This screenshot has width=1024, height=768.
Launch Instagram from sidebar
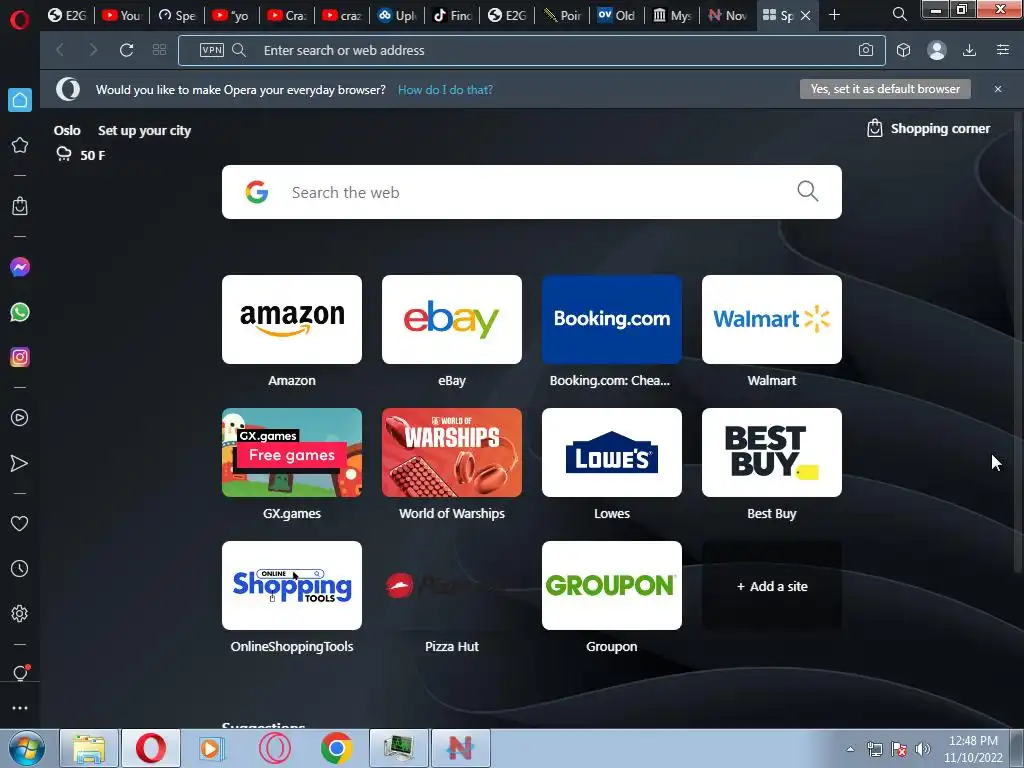[20, 357]
